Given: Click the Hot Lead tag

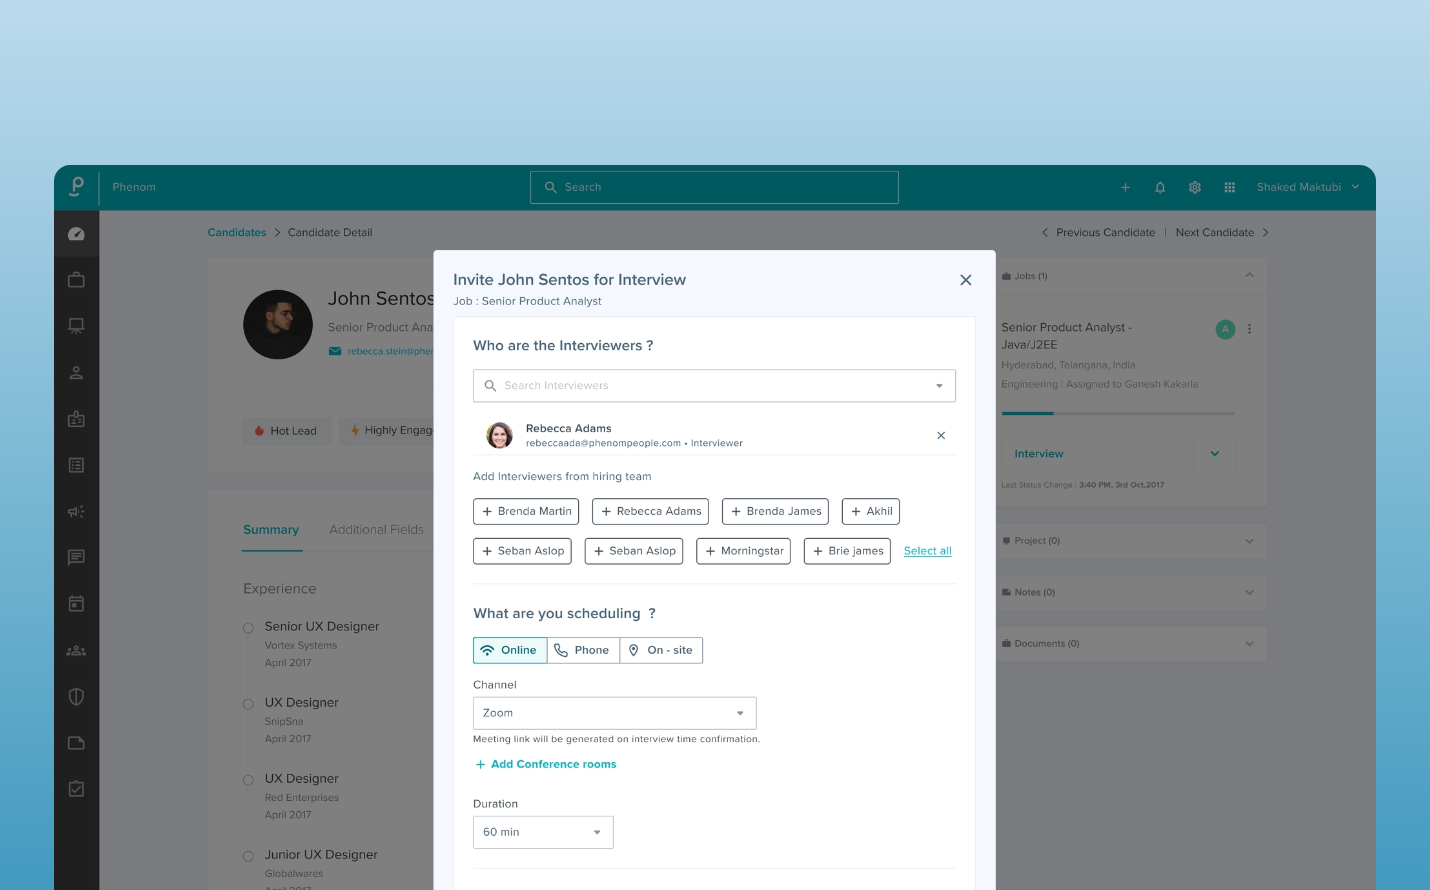Looking at the screenshot, I should point(286,431).
